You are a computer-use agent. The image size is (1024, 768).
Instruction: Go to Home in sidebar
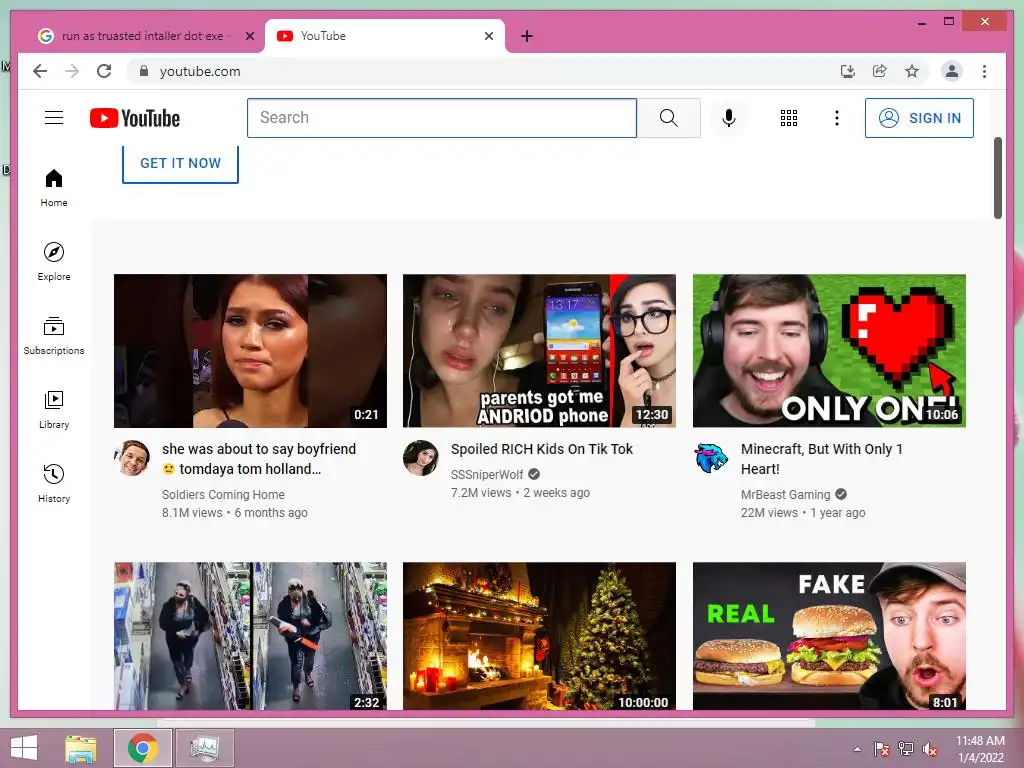[54, 188]
